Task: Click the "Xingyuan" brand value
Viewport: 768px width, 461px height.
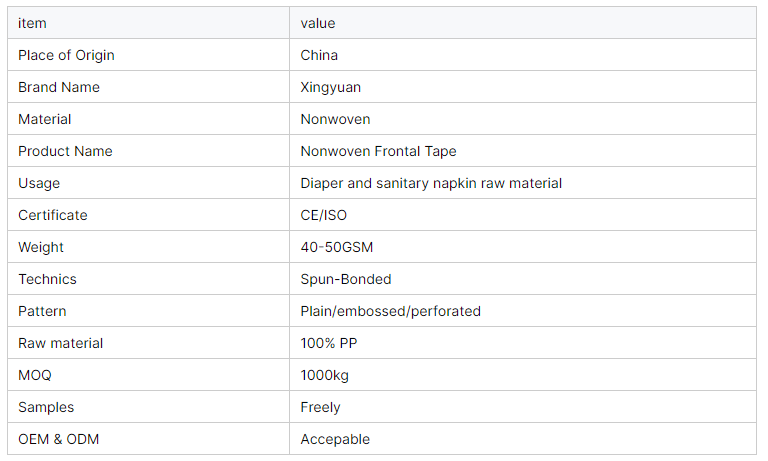Action: coord(330,87)
